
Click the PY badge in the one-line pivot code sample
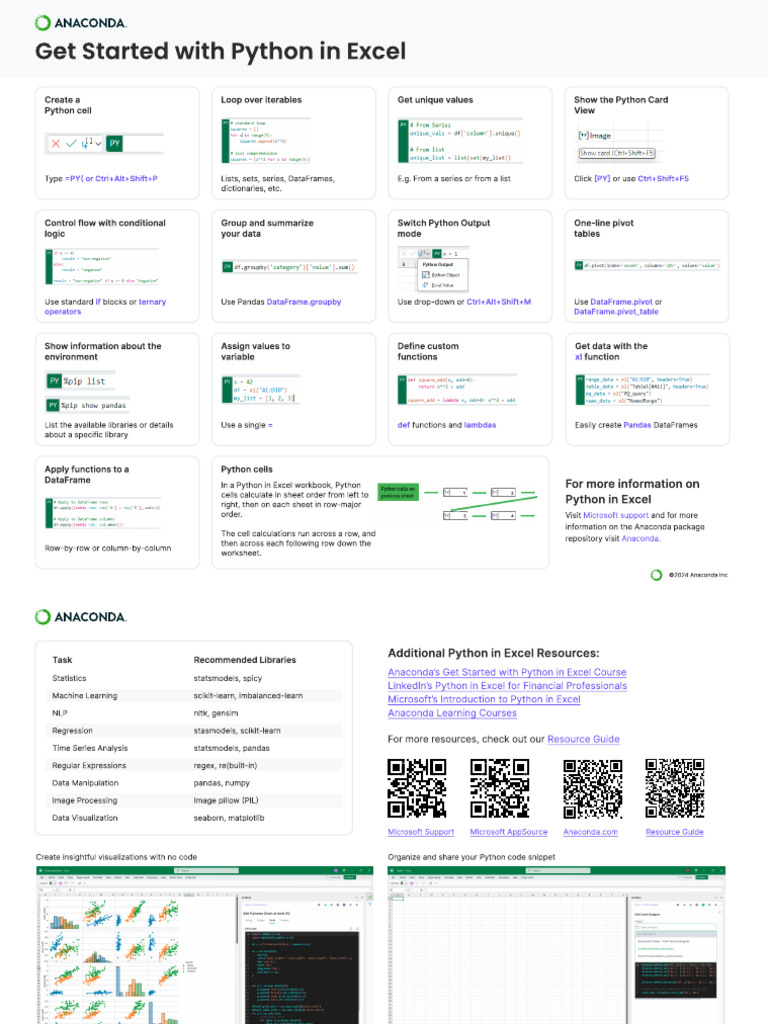click(579, 265)
